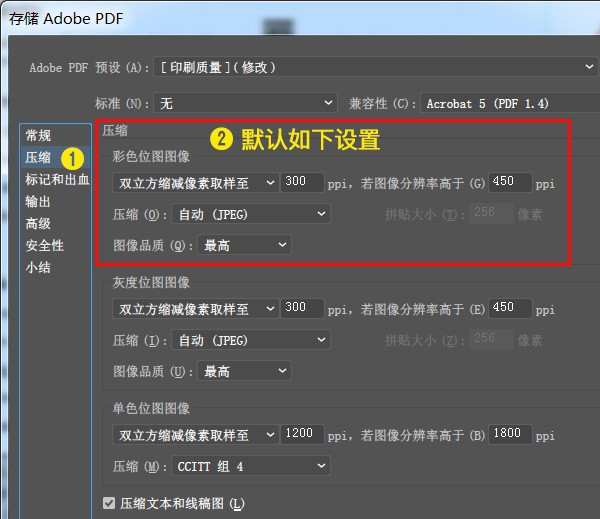600x519 pixels.
Task: Click the 450 ppi threshold field (E)
Action: point(510,308)
